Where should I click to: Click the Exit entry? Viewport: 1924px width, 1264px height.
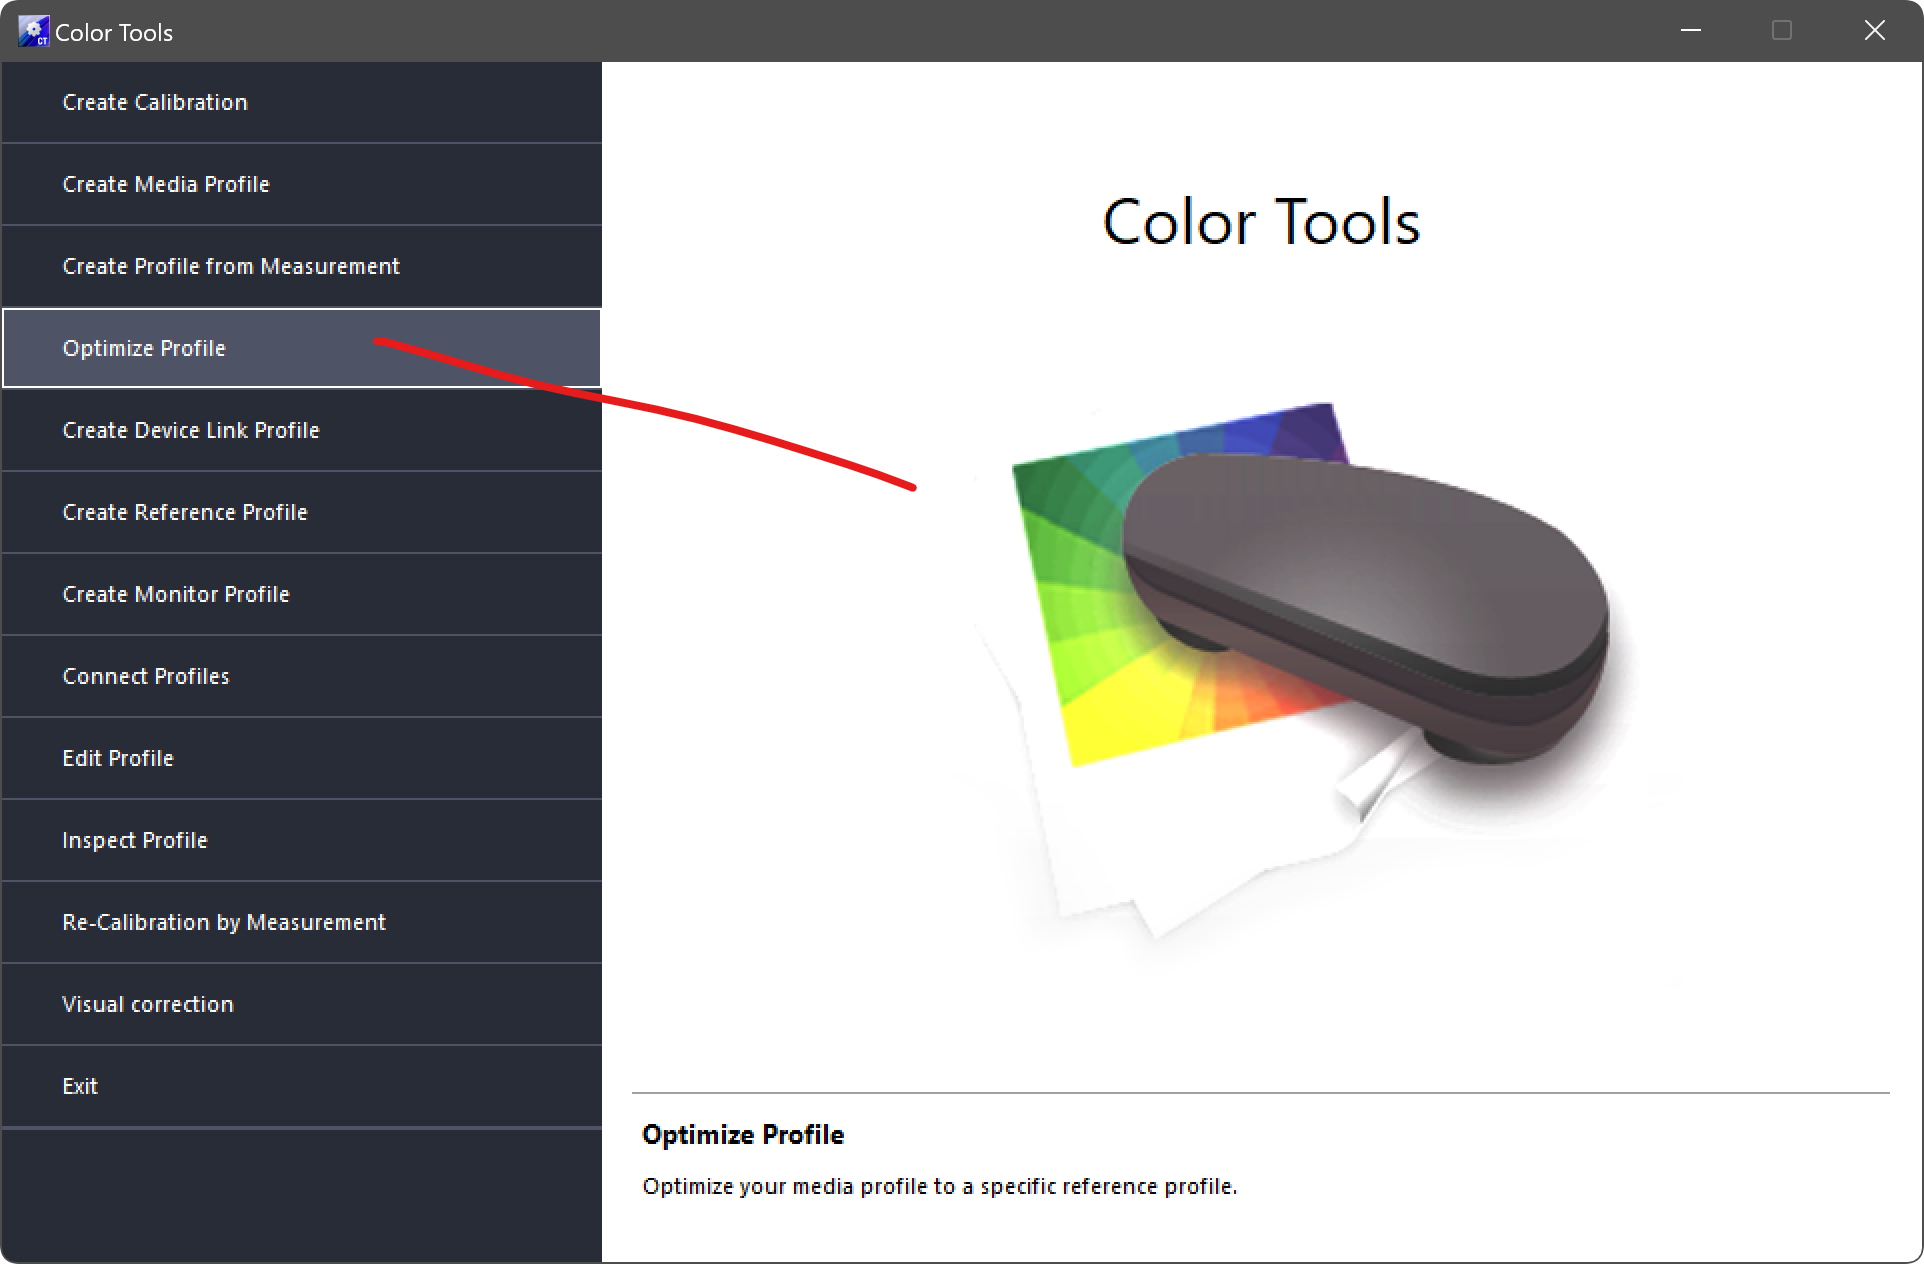80,1086
